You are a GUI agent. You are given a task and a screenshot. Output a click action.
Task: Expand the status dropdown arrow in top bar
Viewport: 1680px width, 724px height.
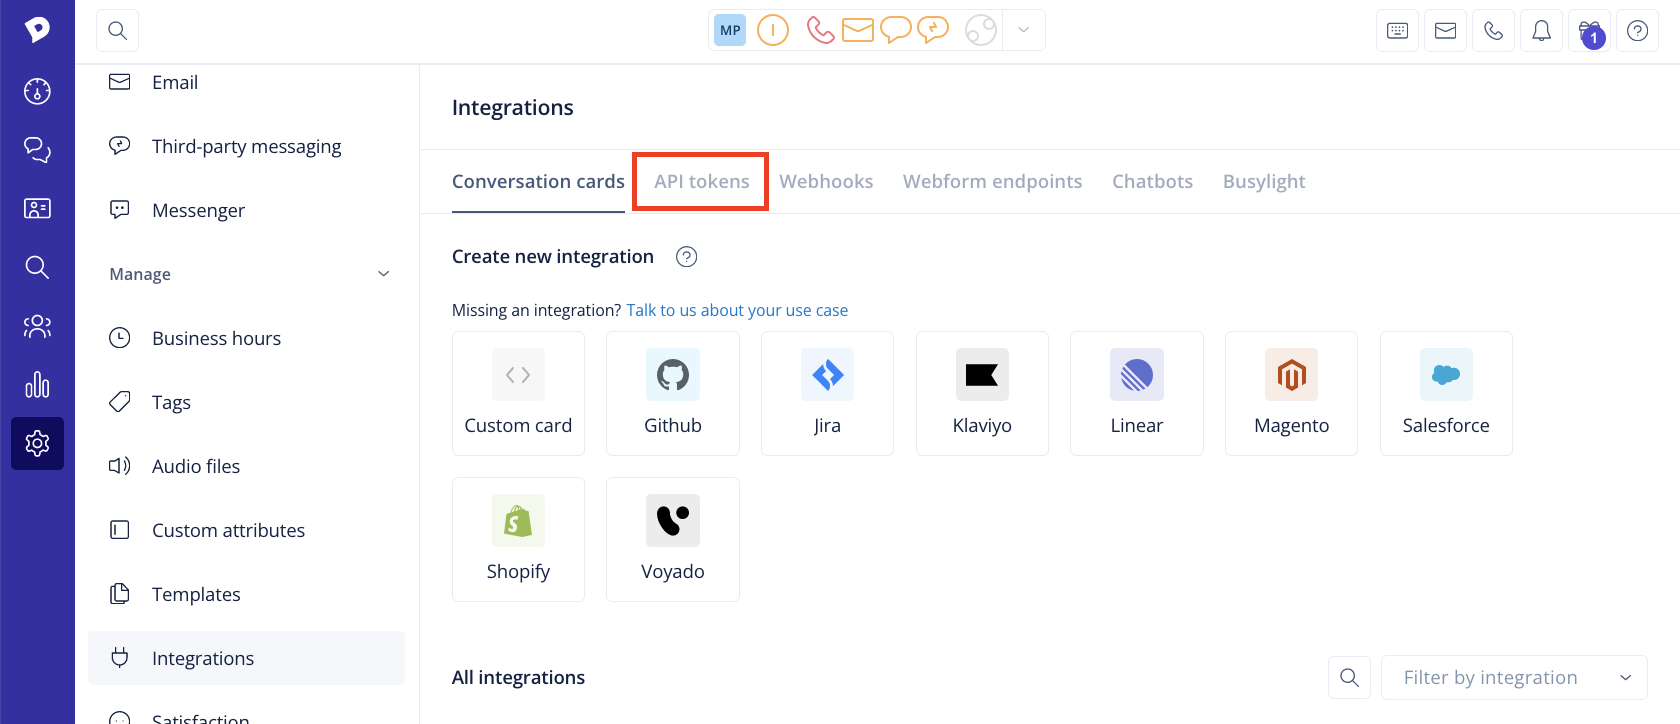coord(1023,30)
